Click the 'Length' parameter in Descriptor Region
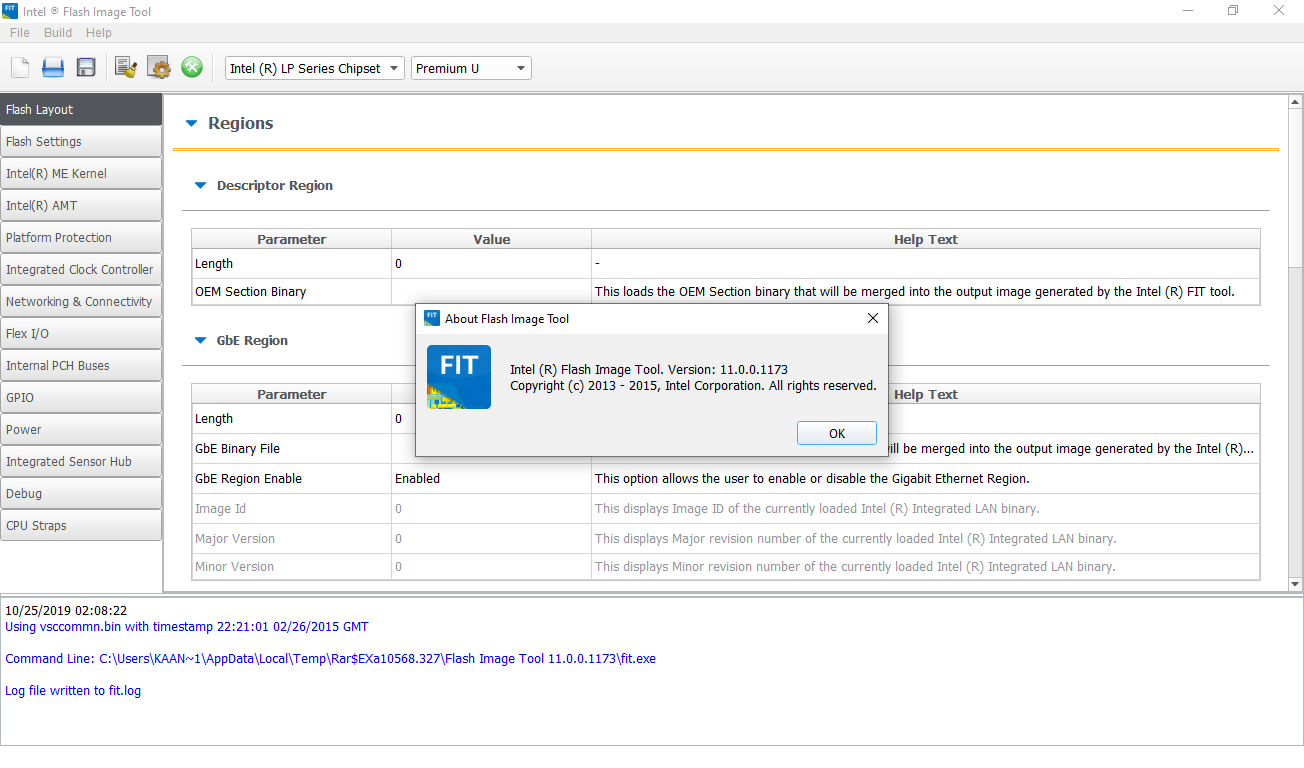The image size is (1304, 768). pyautogui.click(x=292, y=264)
